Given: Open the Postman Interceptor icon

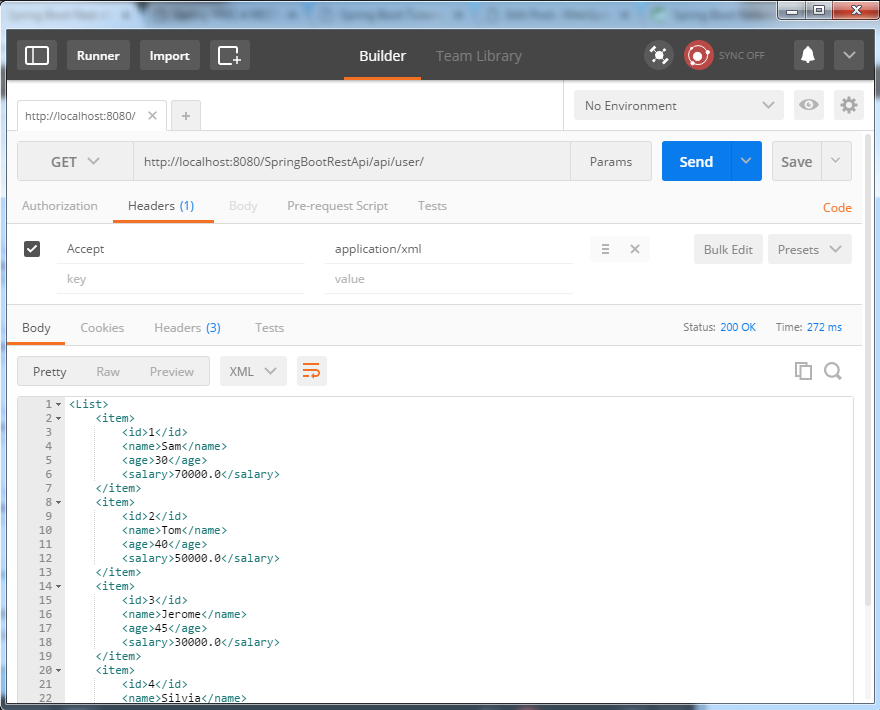Looking at the screenshot, I should 659,55.
